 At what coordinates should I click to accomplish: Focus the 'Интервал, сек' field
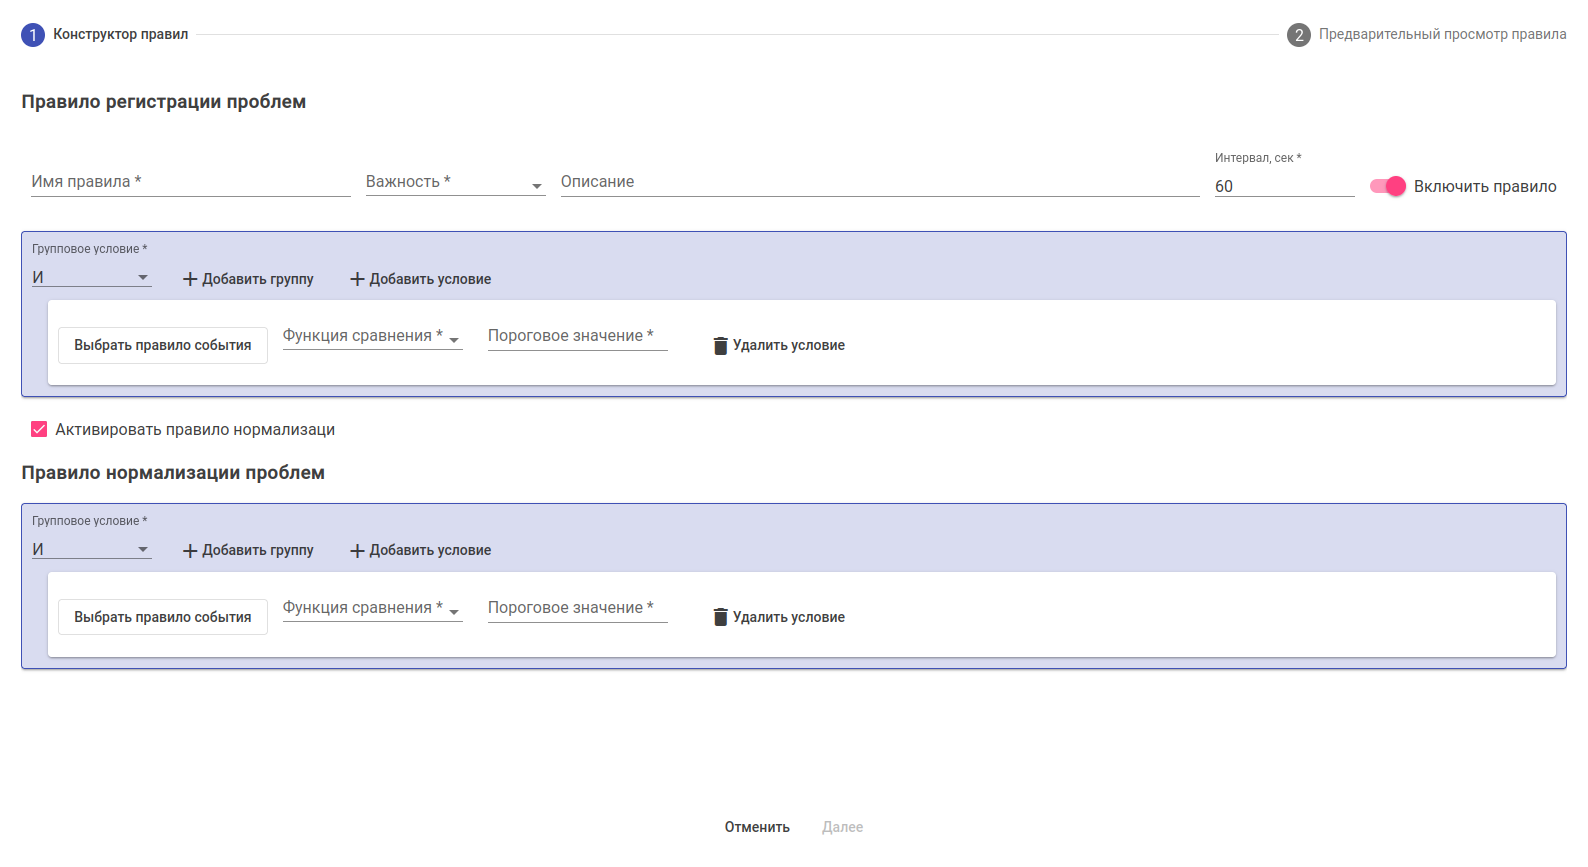pos(1284,186)
